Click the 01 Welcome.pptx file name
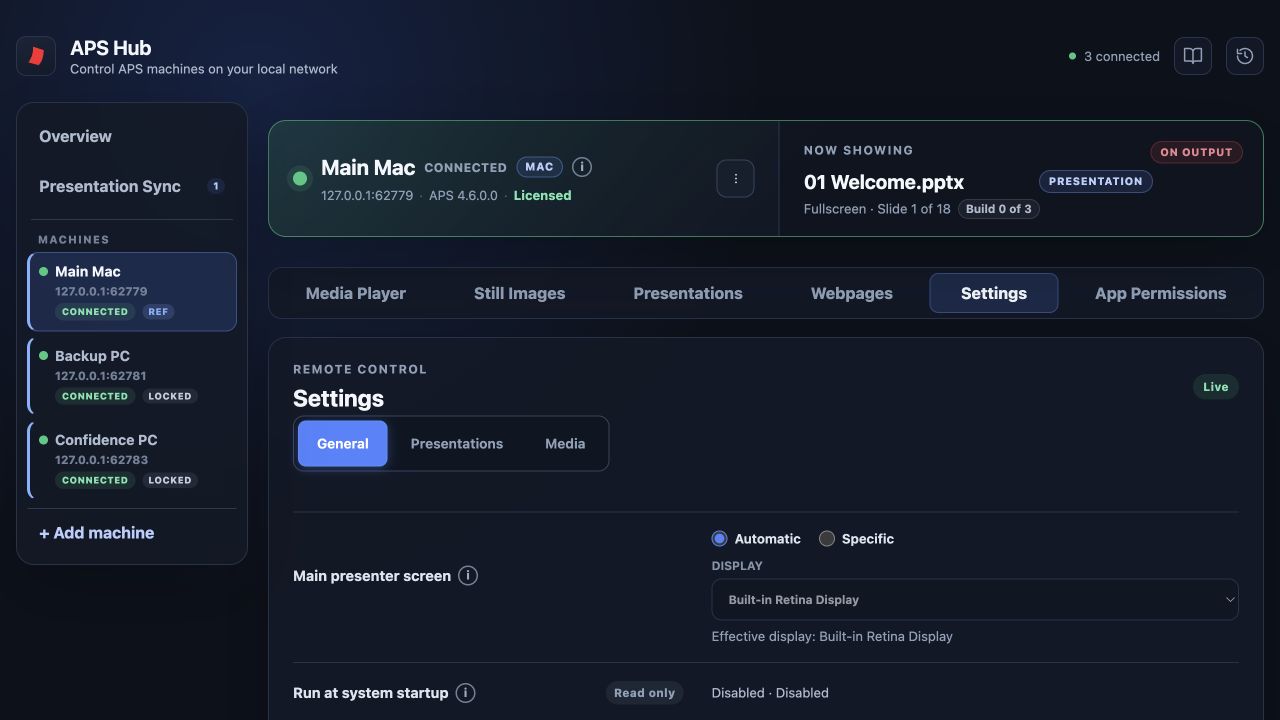The image size is (1280, 720). (x=884, y=182)
